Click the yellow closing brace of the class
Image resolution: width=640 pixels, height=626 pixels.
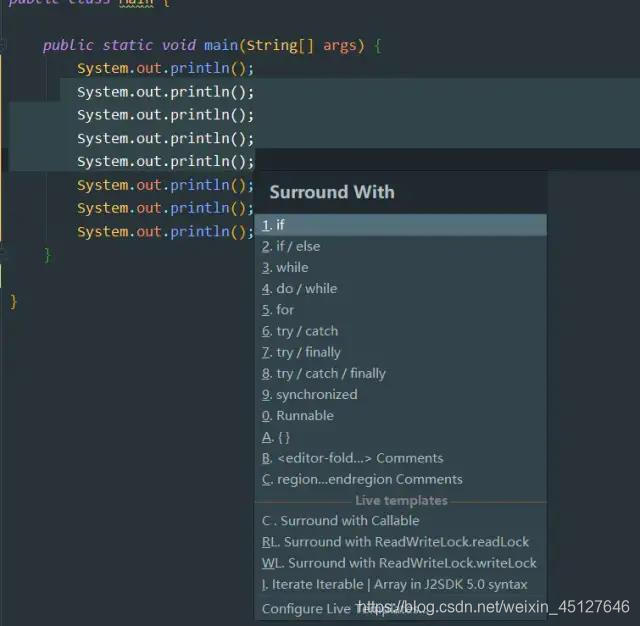(x=13, y=302)
